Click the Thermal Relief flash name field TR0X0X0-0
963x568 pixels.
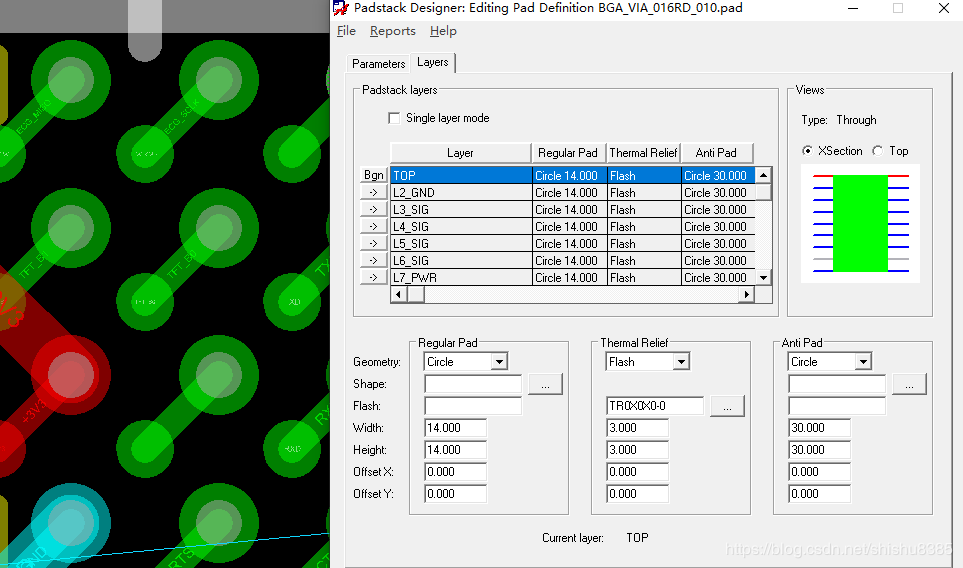655,406
